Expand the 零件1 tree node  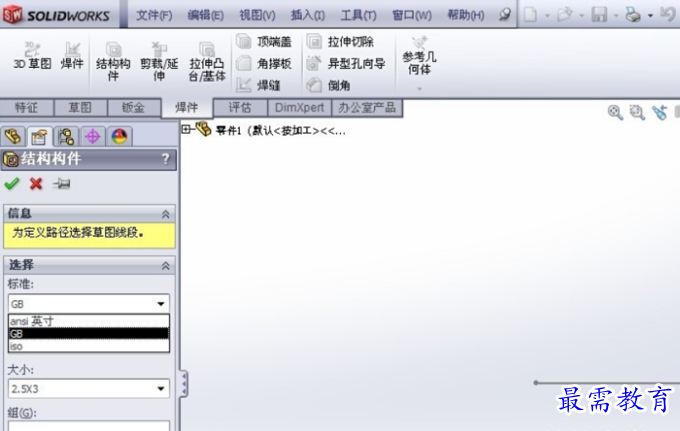[186, 129]
